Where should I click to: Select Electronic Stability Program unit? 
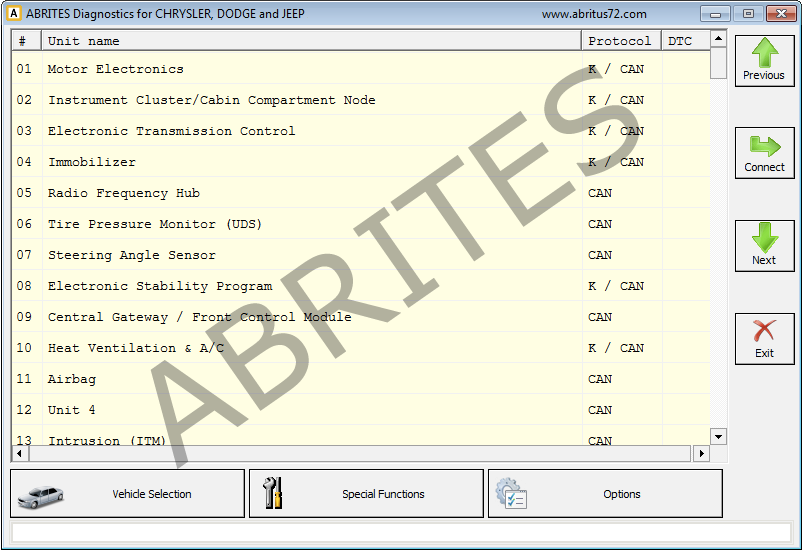click(361, 286)
